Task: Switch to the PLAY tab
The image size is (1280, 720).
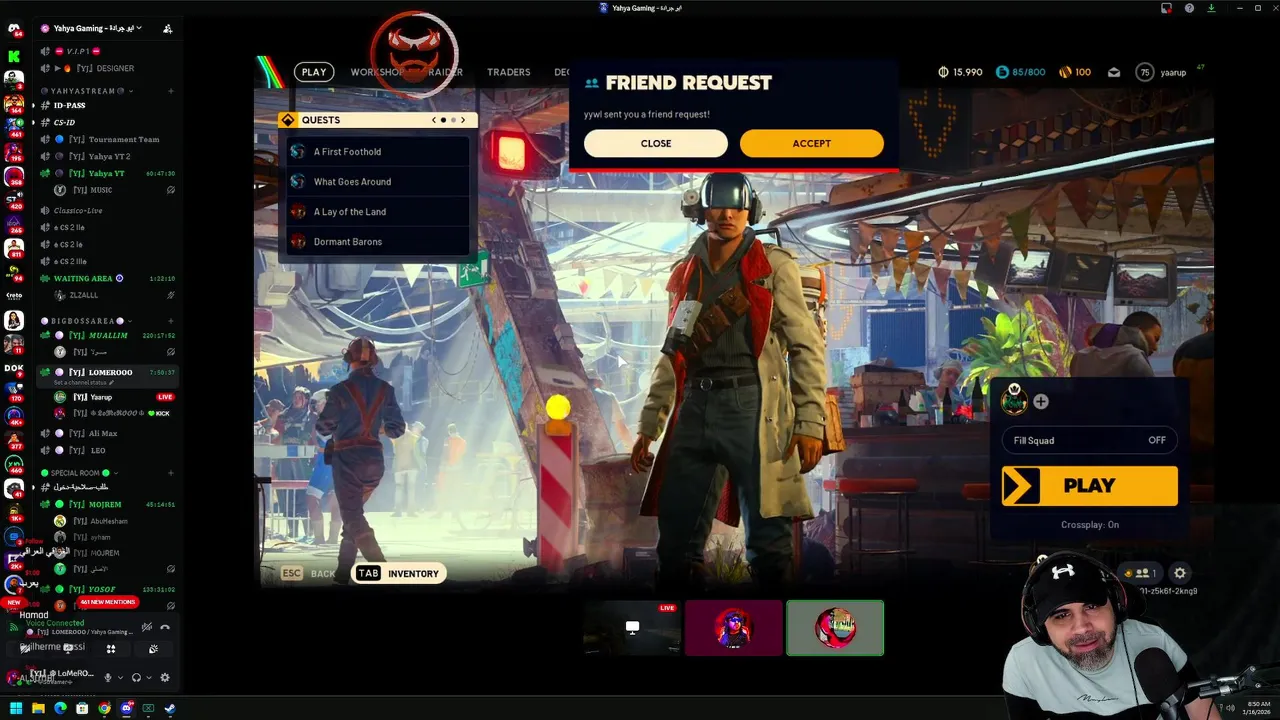Action: 314,72
